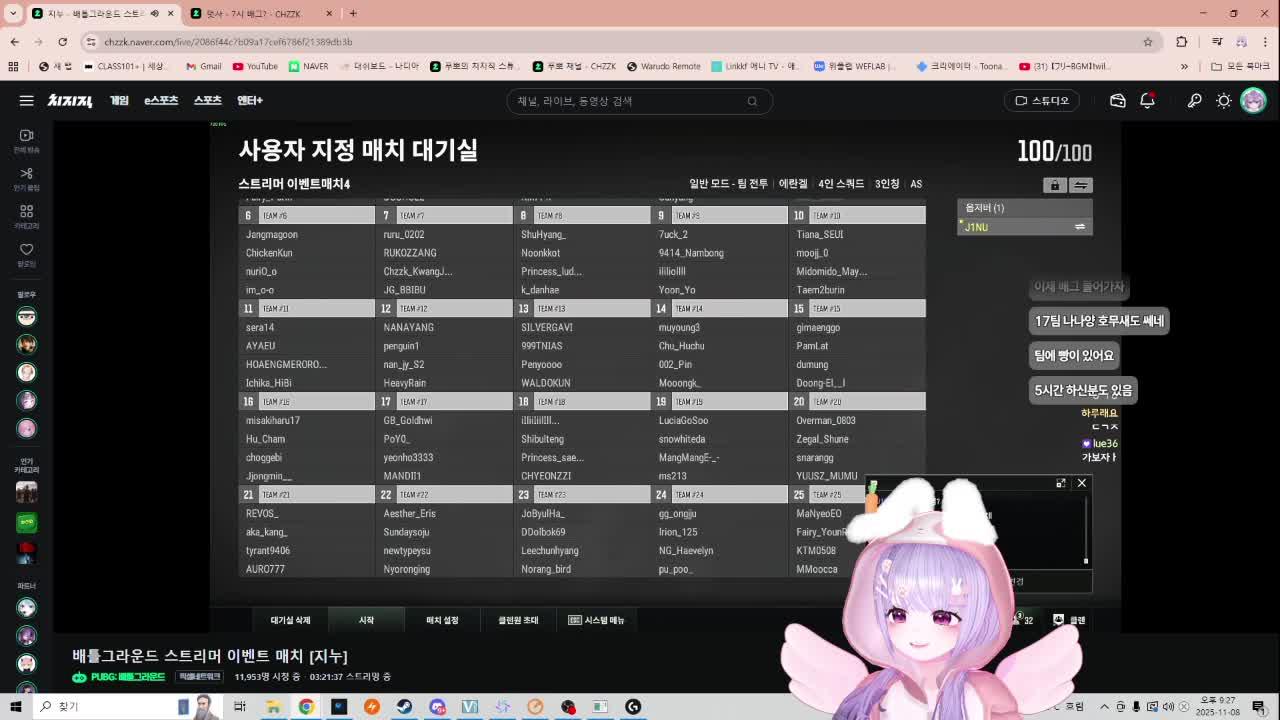
Task: Toggle dark mode with the sun icon
Action: click(x=1222, y=100)
